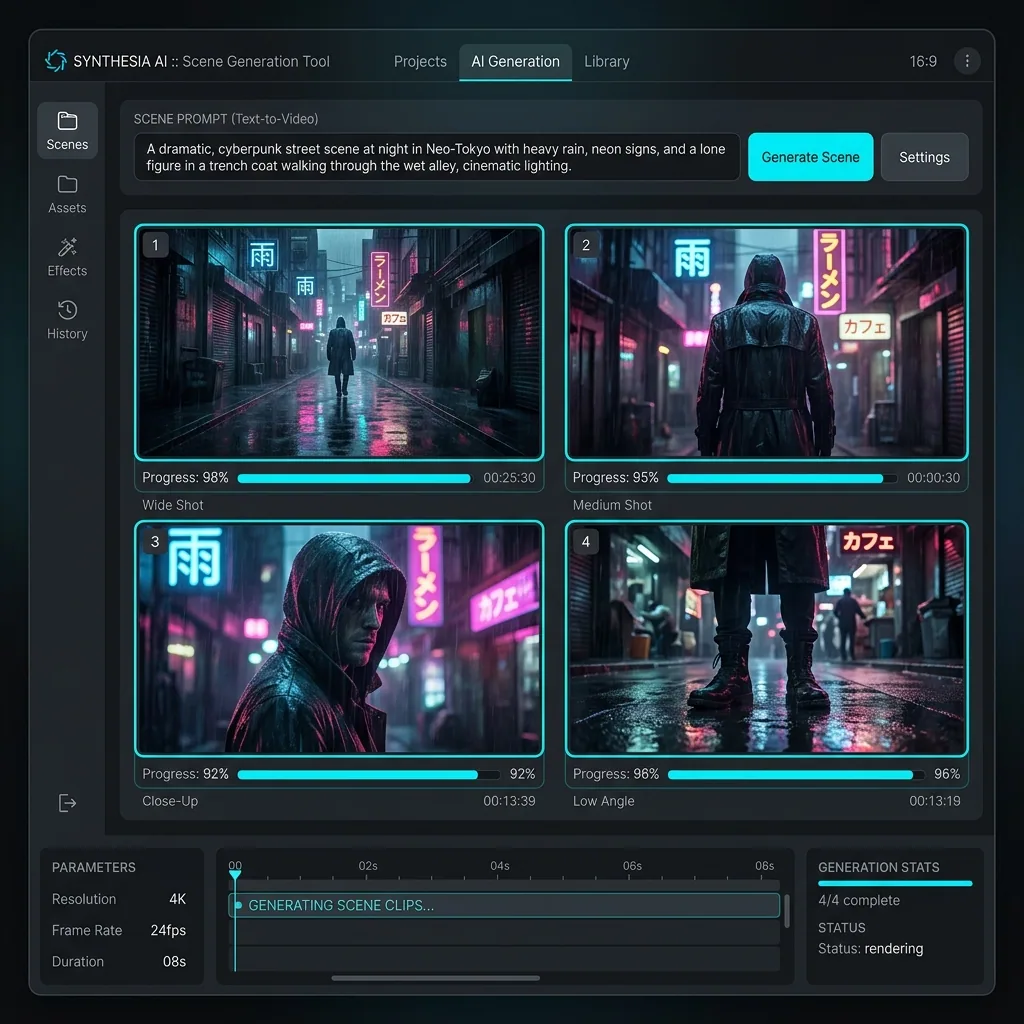1024x1024 pixels.
Task: Click the scene prompt text field
Action: (x=437, y=157)
